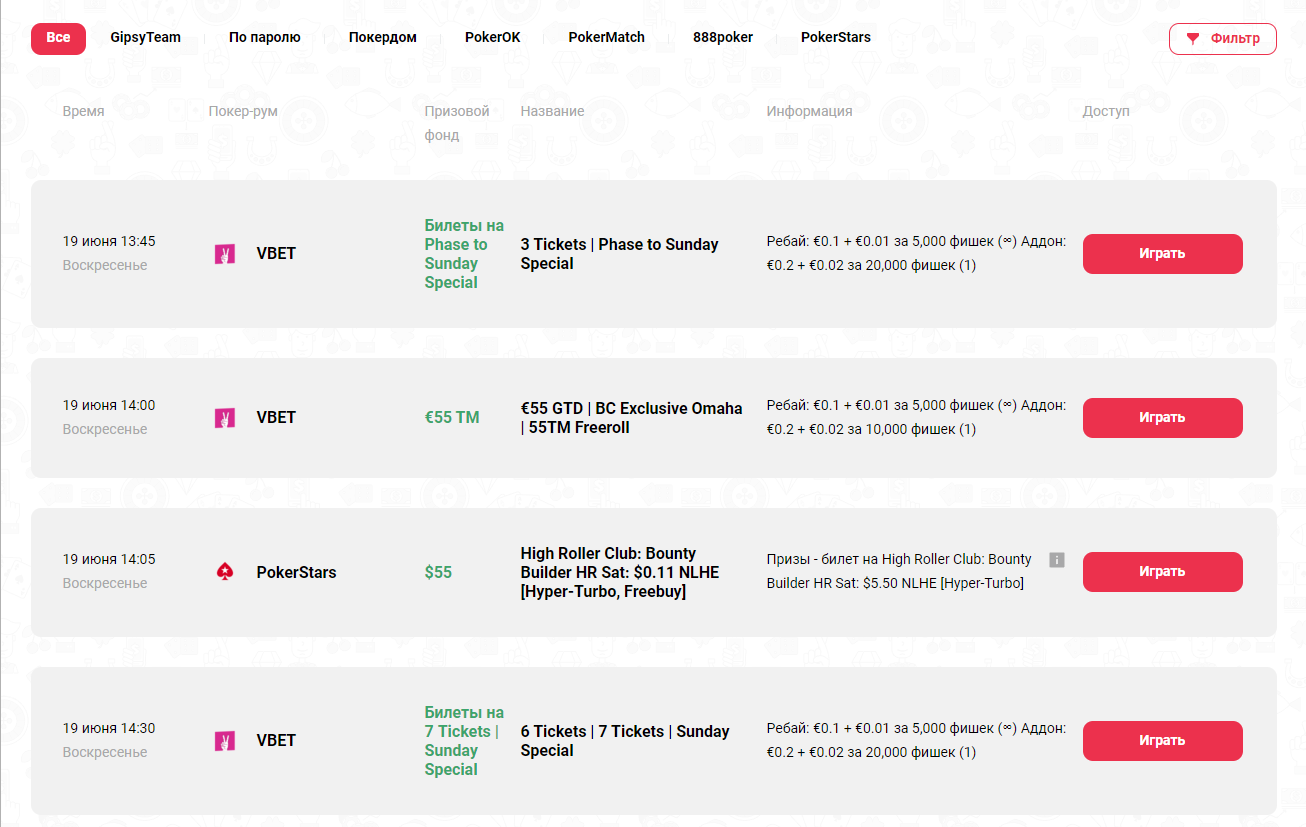Click the '19 июня 13:45' time
This screenshot has width=1306, height=827.
coord(109,242)
